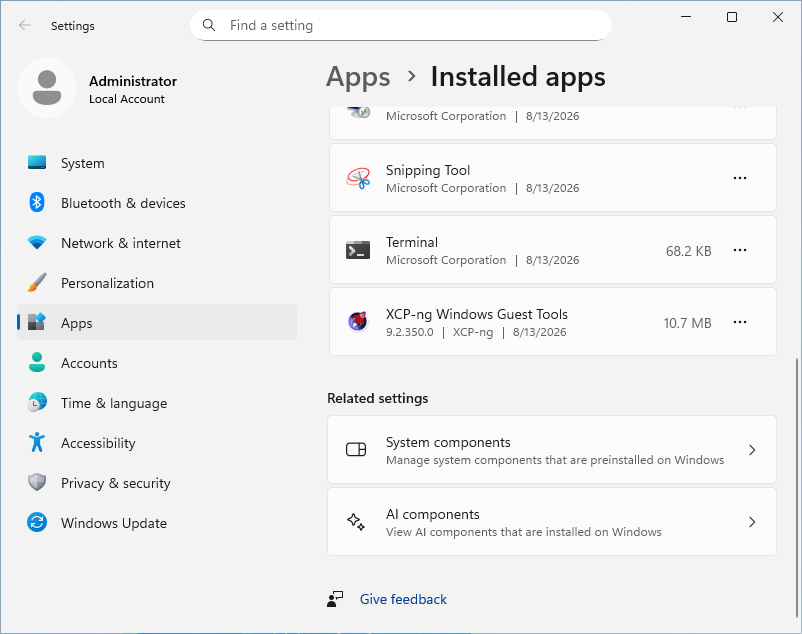Click the XCP-ng Windows Guest Tools icon

point(358,322)
